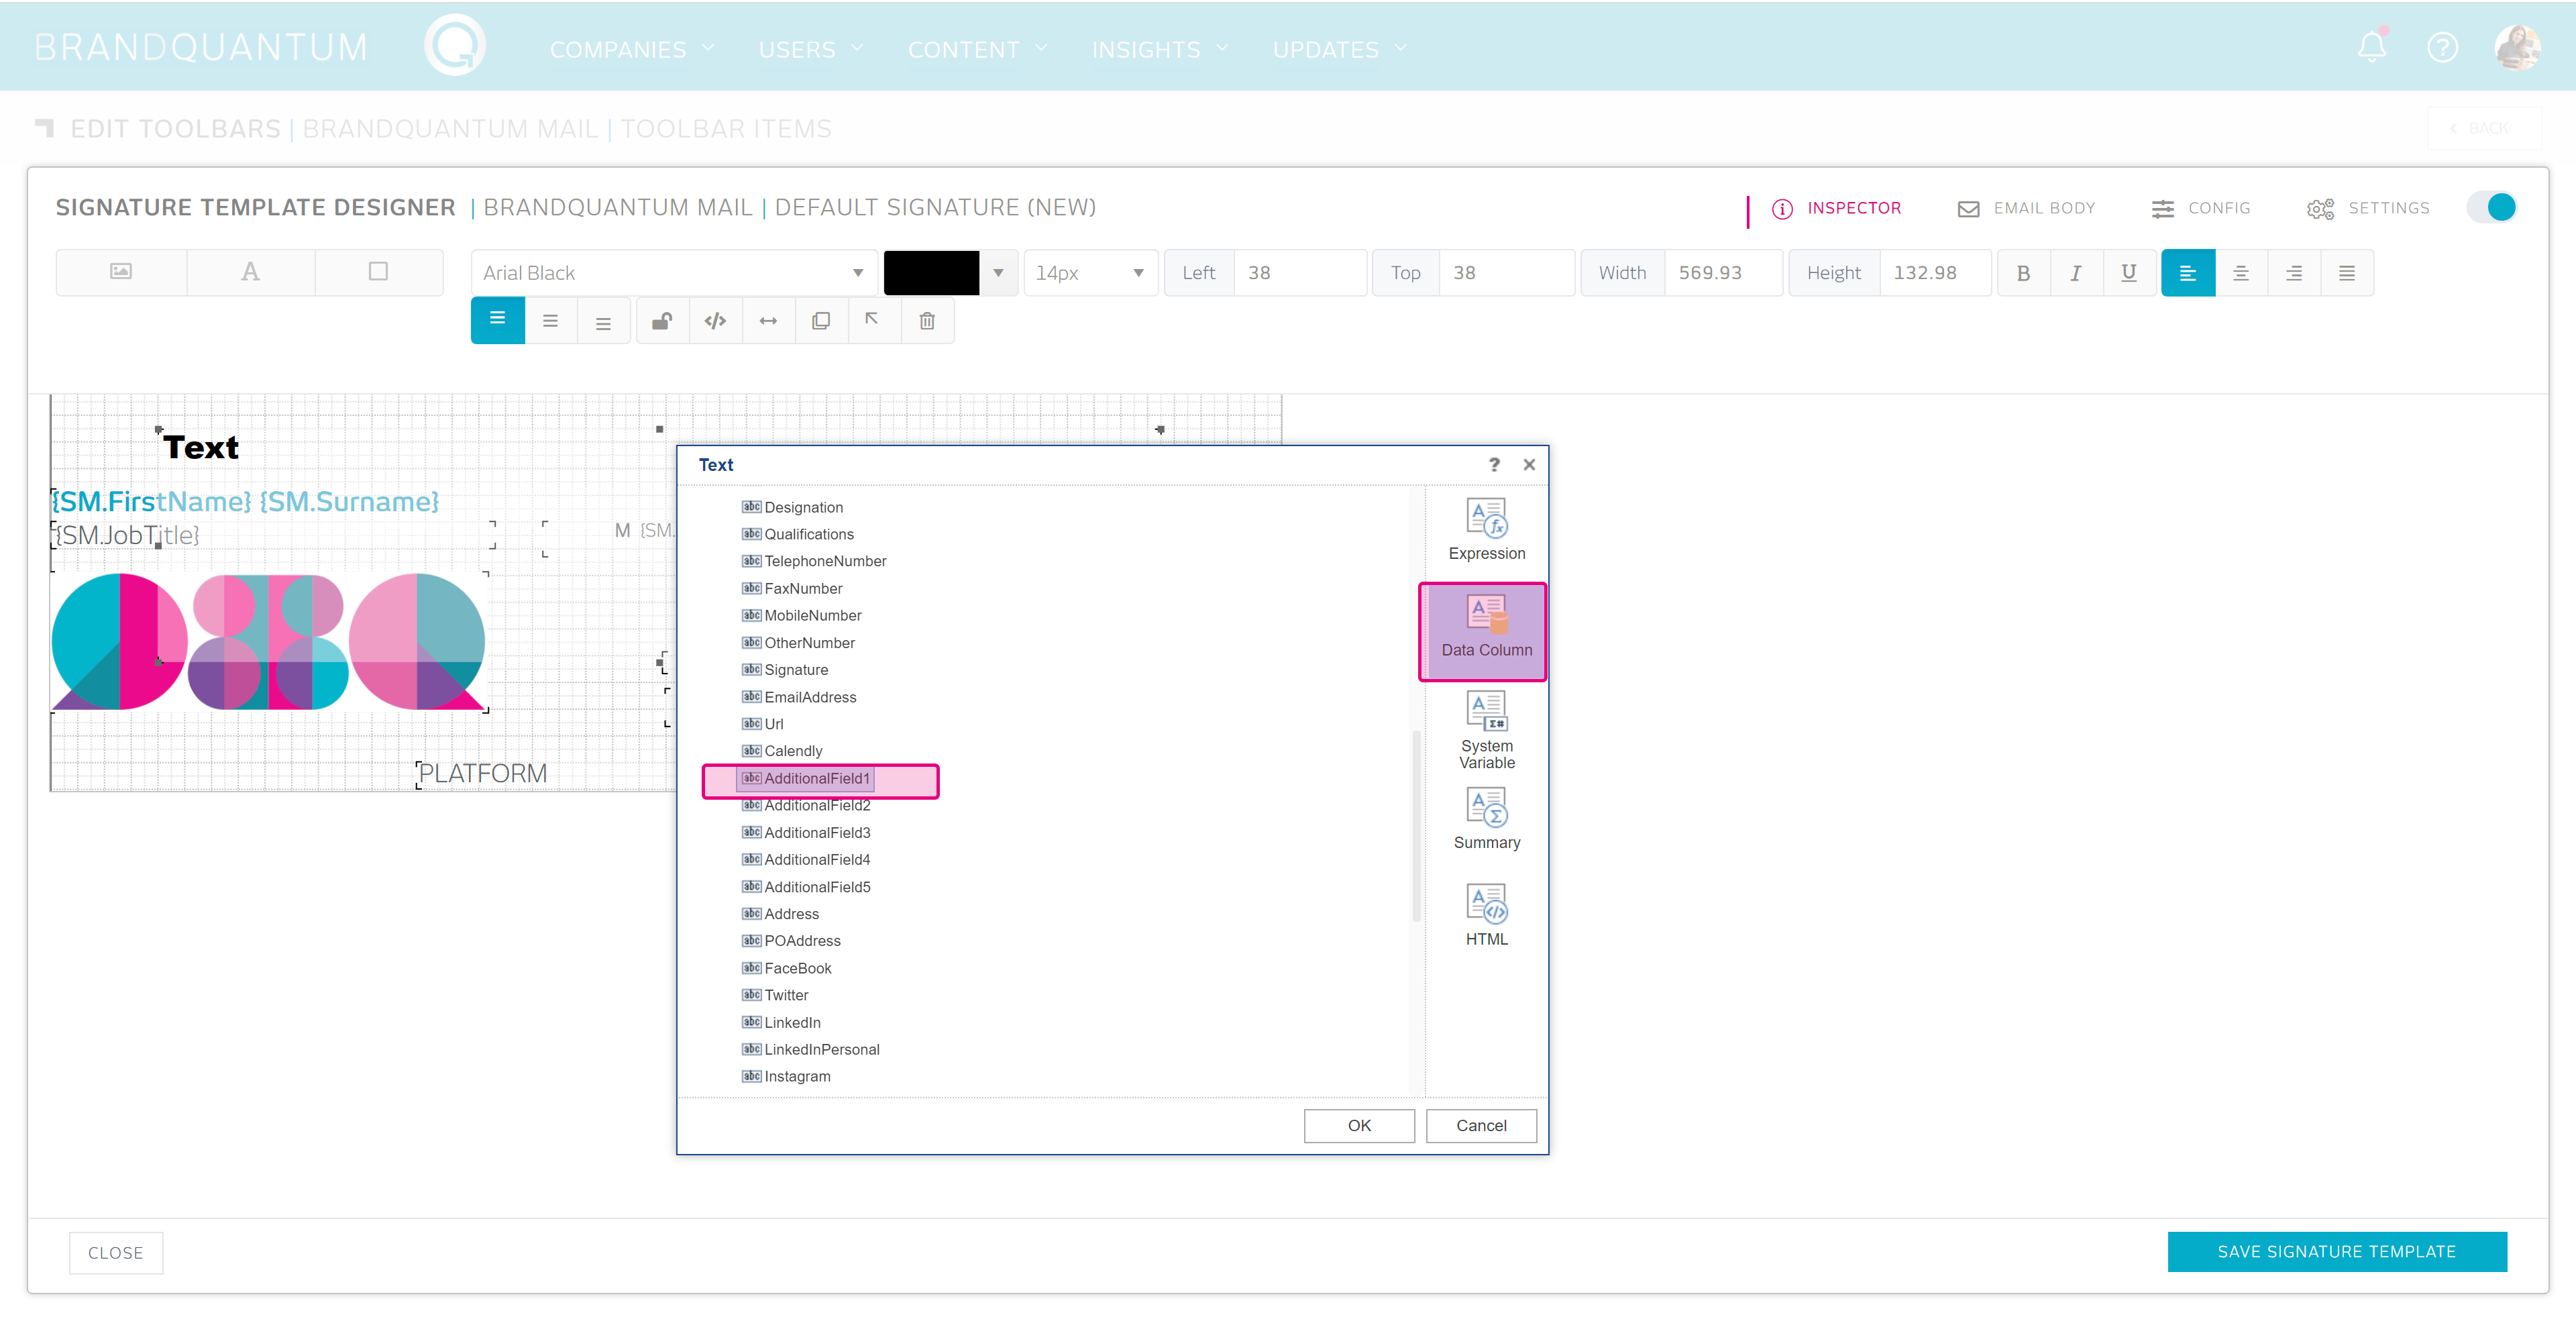Image resolution: width=2576 pixels, height=1317 pixels.
Task: Select the MobileNumber data column
Action: pyautogui.click(x=801, y=615)
